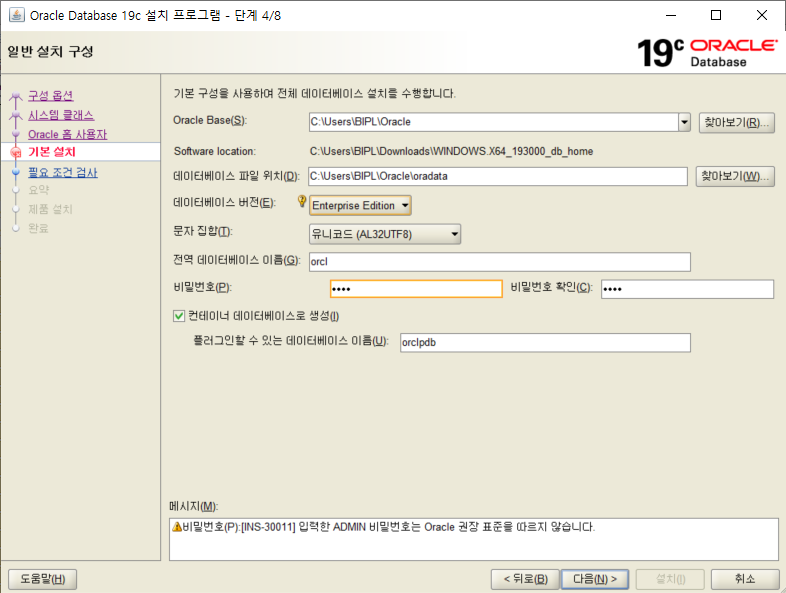Click the < 뒤로(B) back button
This screenshot has height=593, width=786.
coord(526,579)
